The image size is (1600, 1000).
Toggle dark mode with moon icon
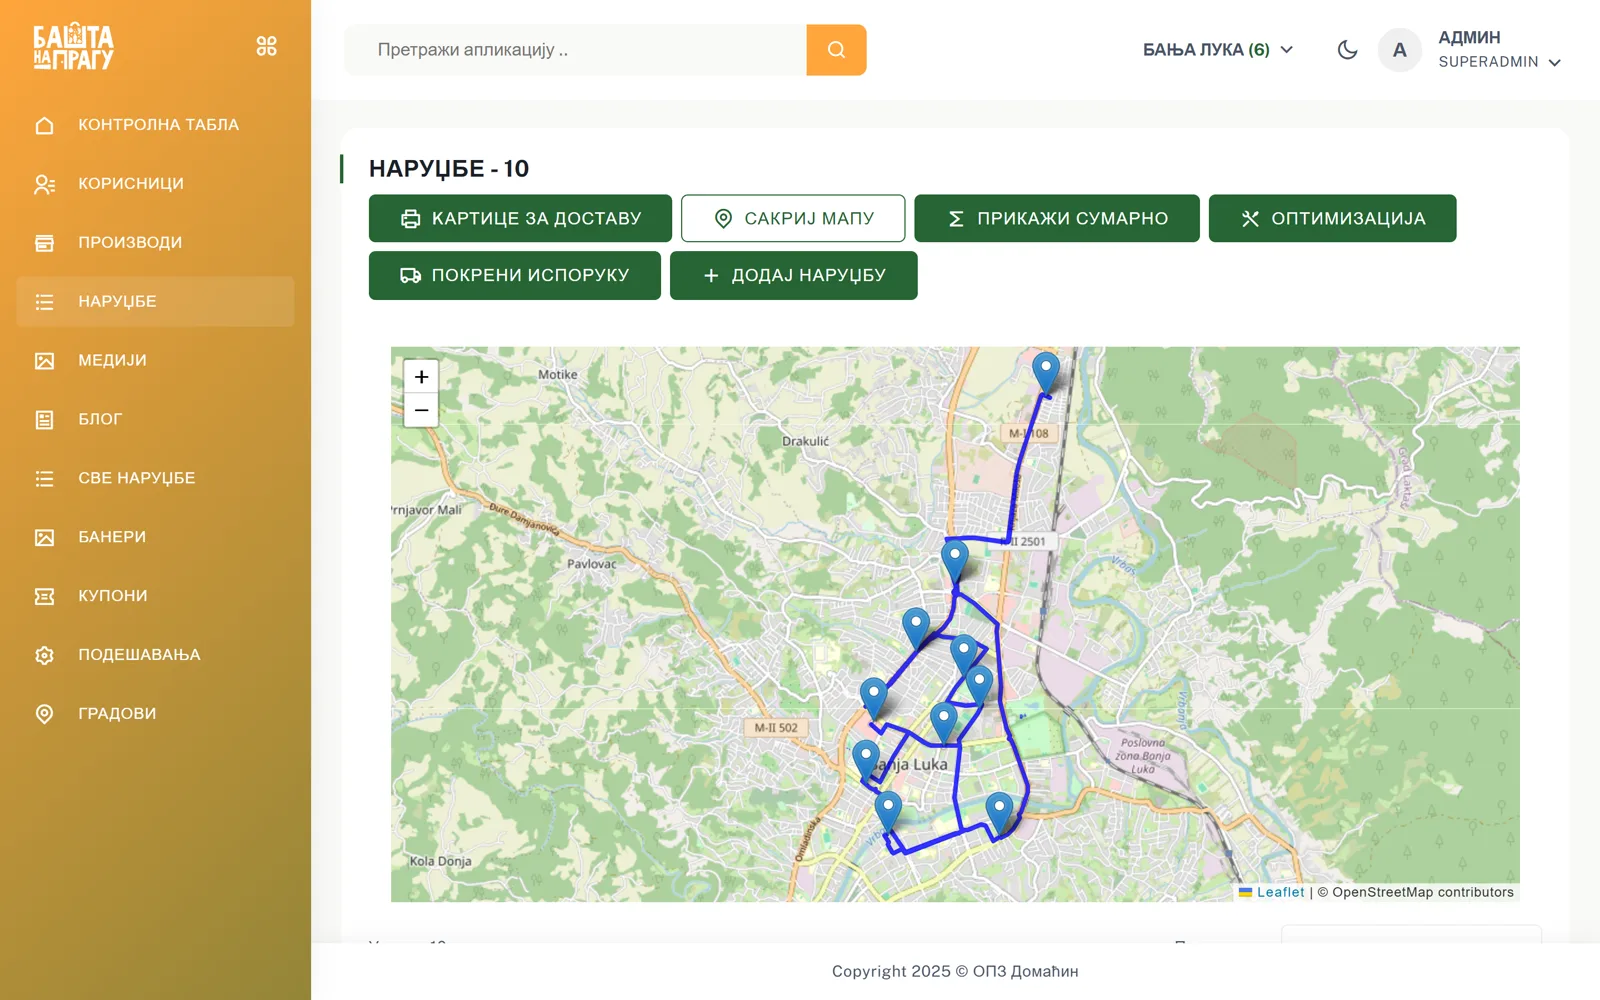point(1347,50)
